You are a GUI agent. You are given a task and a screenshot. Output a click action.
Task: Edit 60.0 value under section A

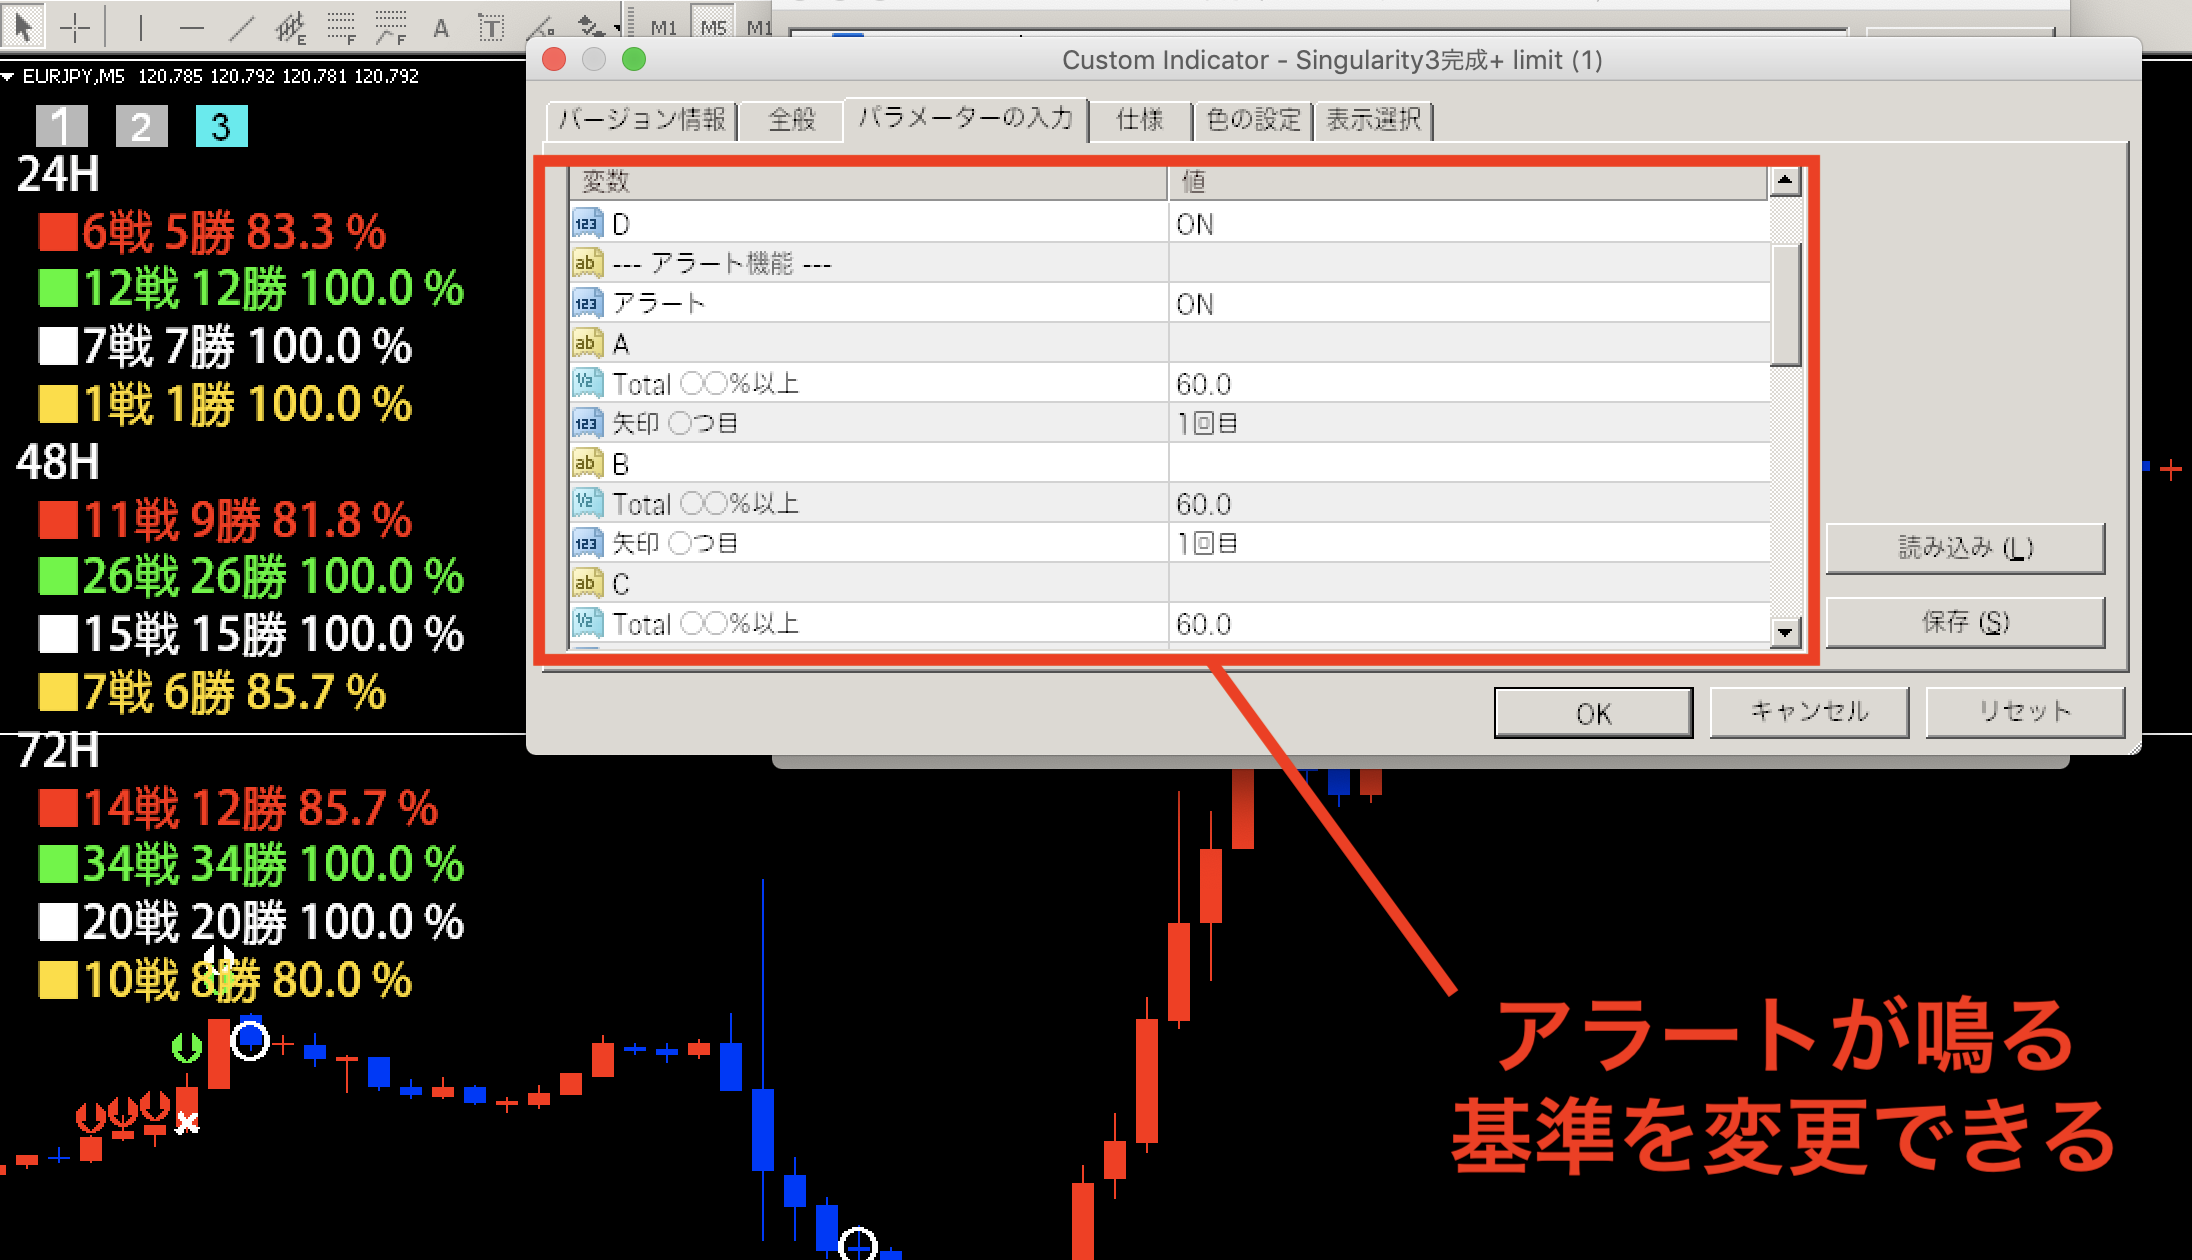(1468, 384)
